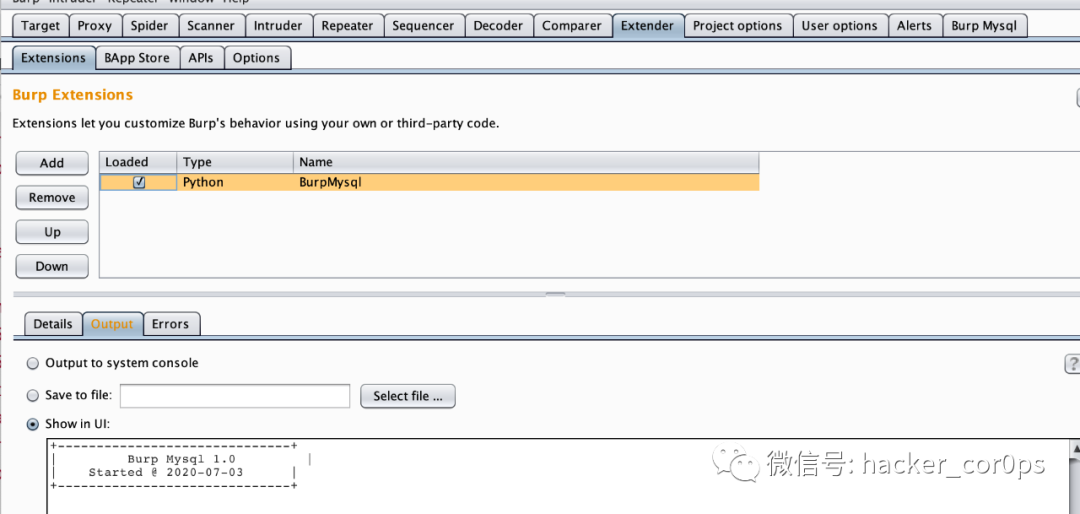Select the Intruder tab
This screenshot has height=514, width=1080.
click(x=278, y=25)
